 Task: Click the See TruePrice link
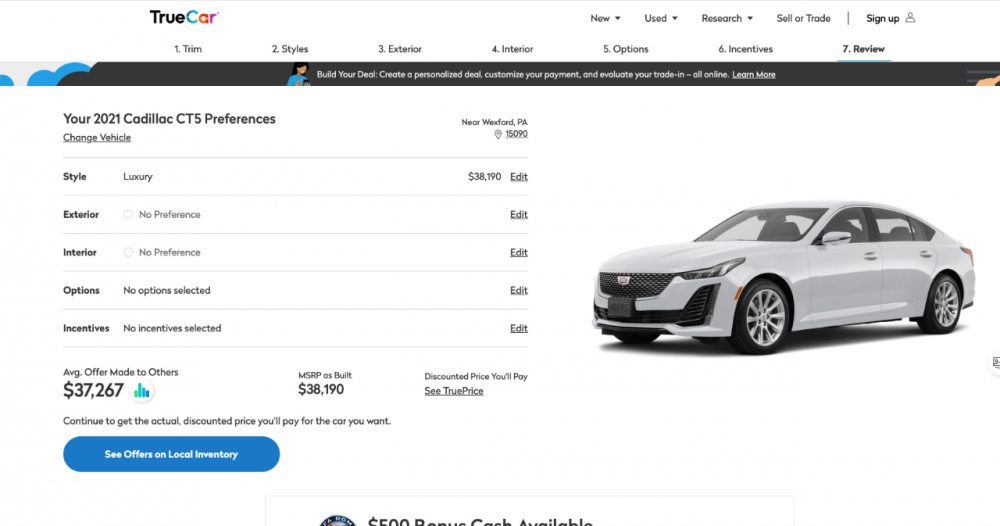453,391
